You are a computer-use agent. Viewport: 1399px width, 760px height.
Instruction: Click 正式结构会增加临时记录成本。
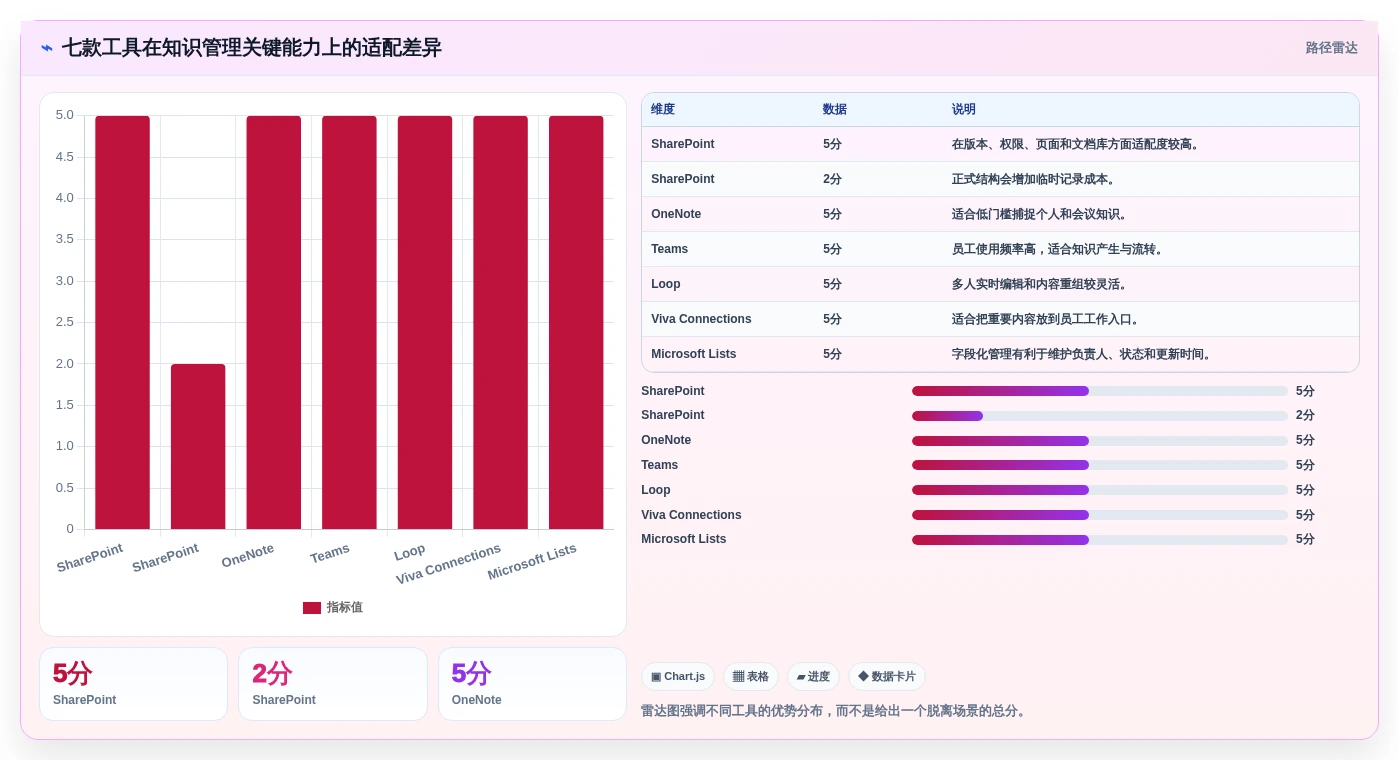pyautogui.click(x=1035, y=179)
